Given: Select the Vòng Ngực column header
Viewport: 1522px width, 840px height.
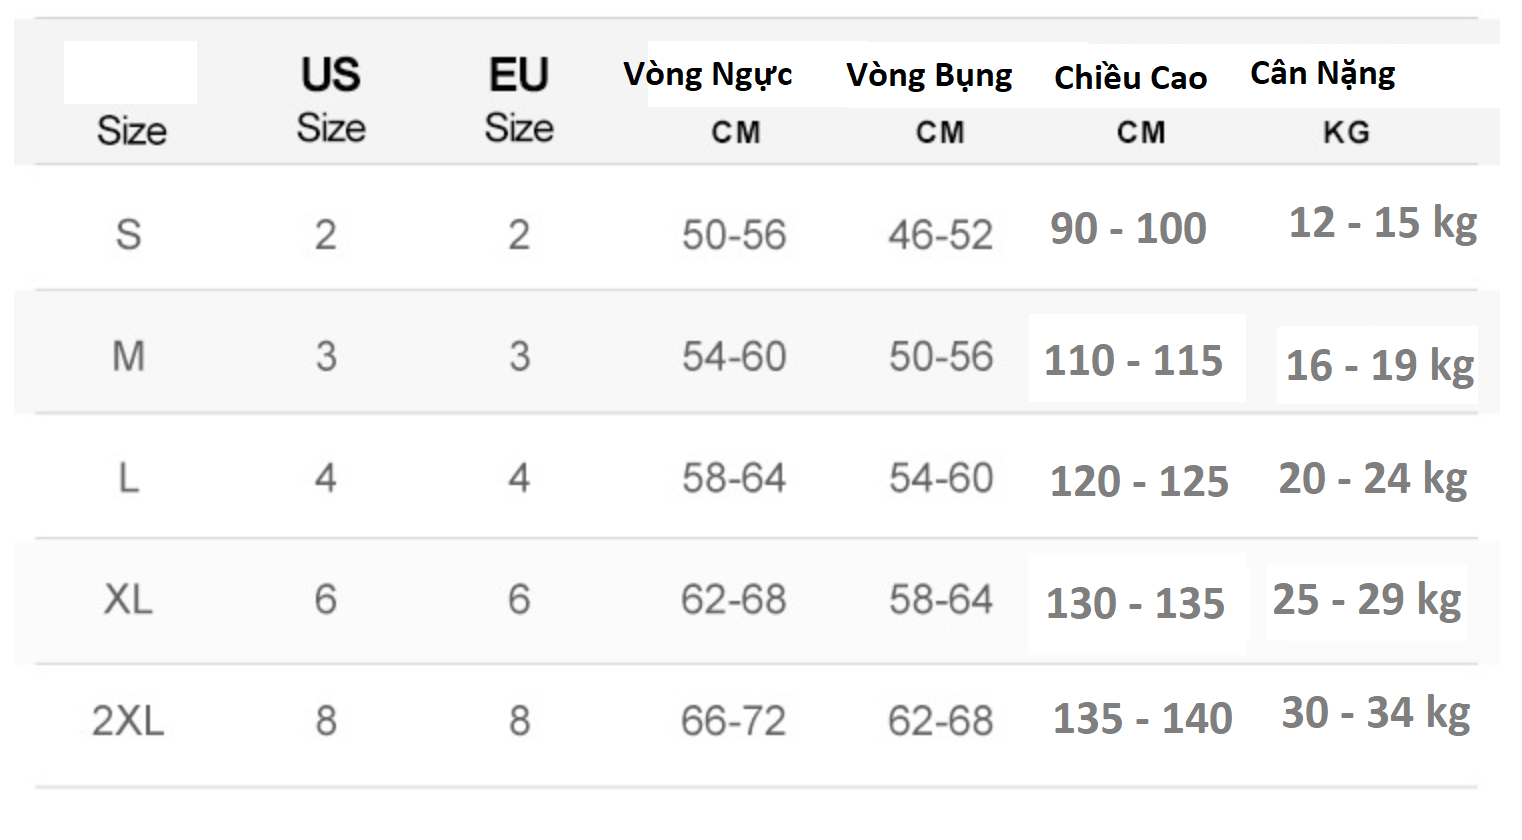Looking at the screenshot, I should [708, 75].
